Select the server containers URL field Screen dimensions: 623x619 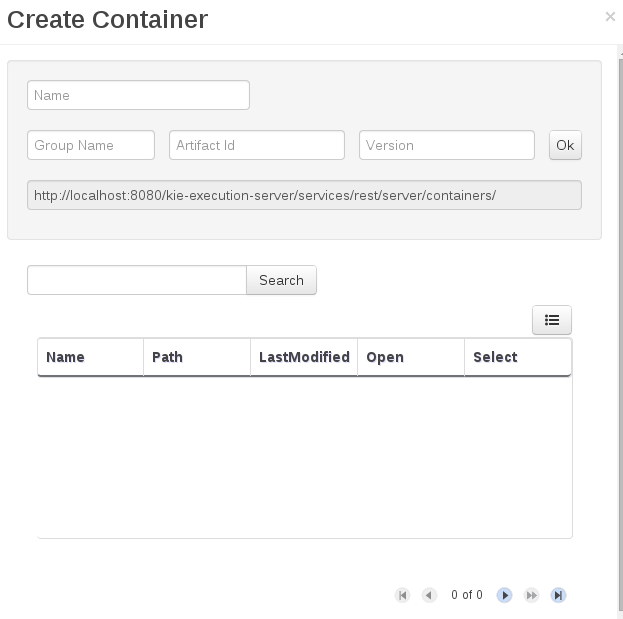coord(304,195)
